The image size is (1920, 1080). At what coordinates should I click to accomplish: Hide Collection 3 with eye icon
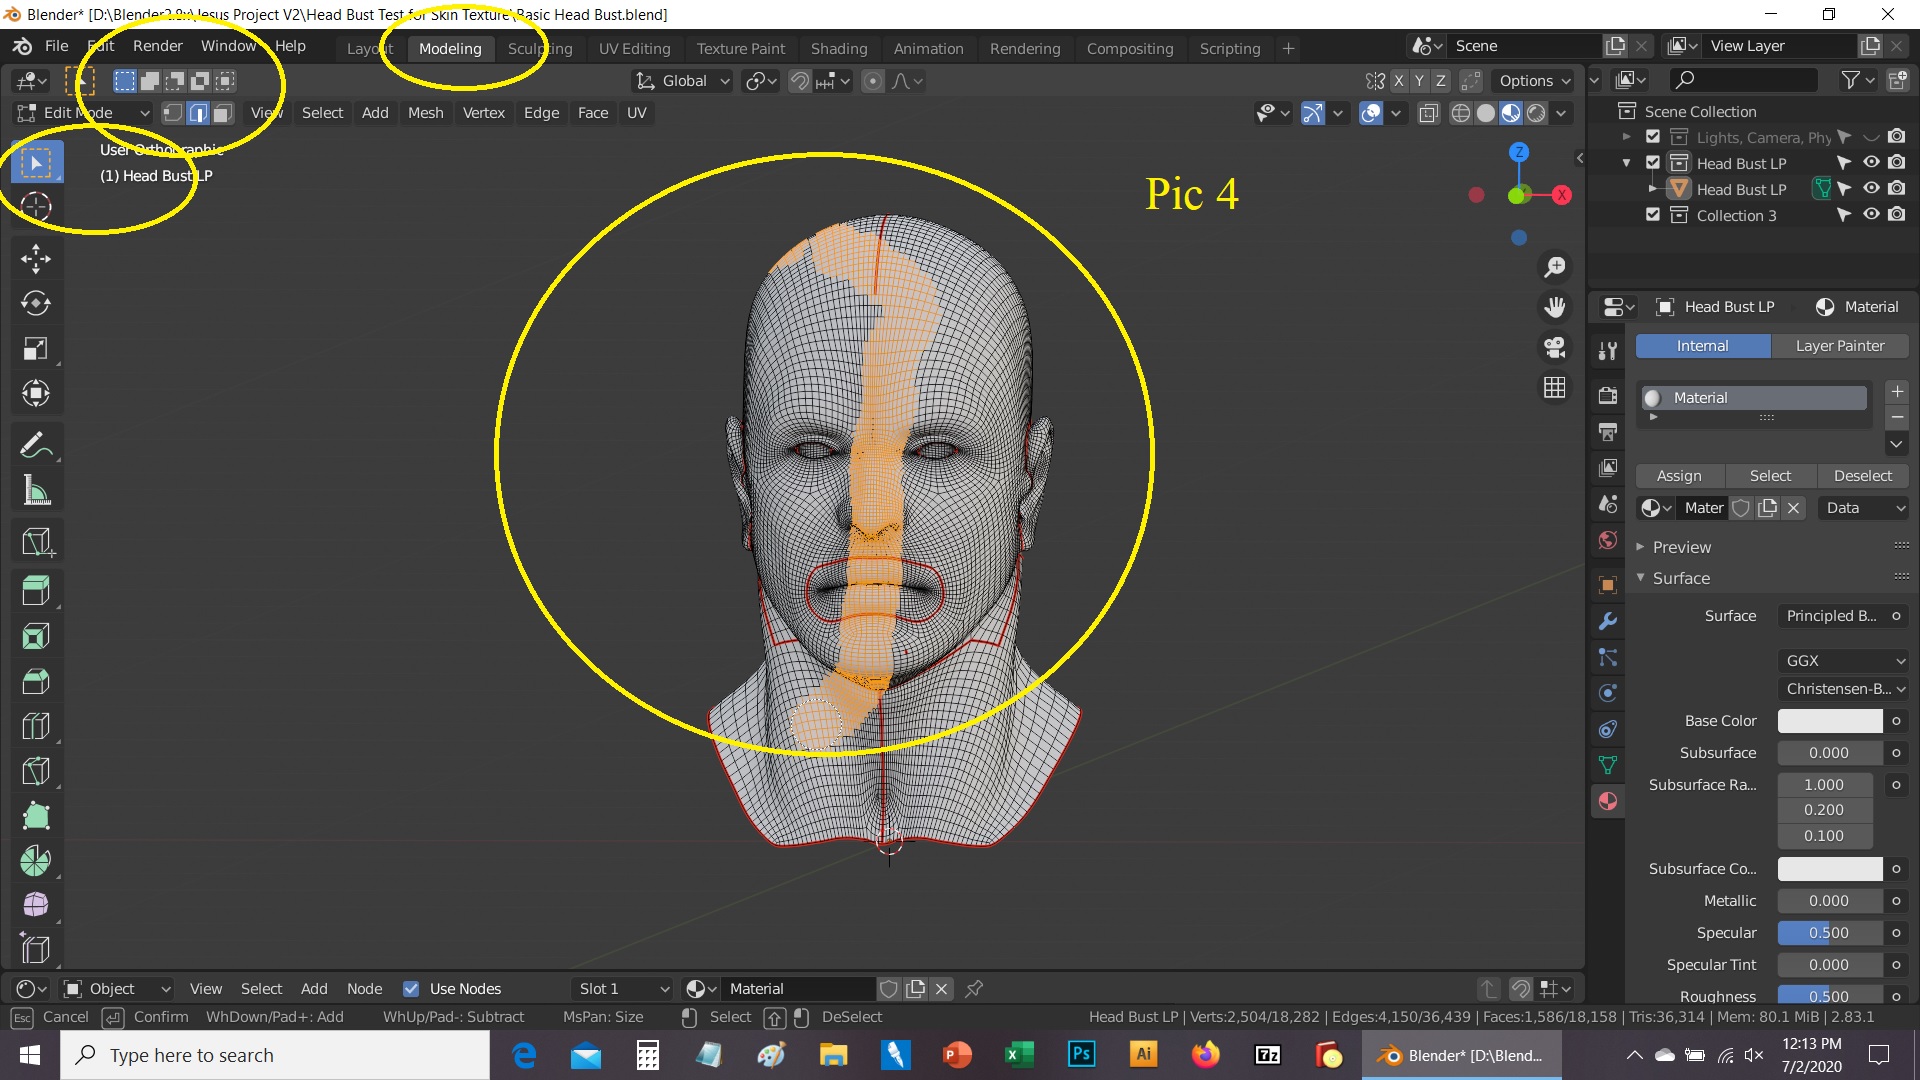point(1871,215)
